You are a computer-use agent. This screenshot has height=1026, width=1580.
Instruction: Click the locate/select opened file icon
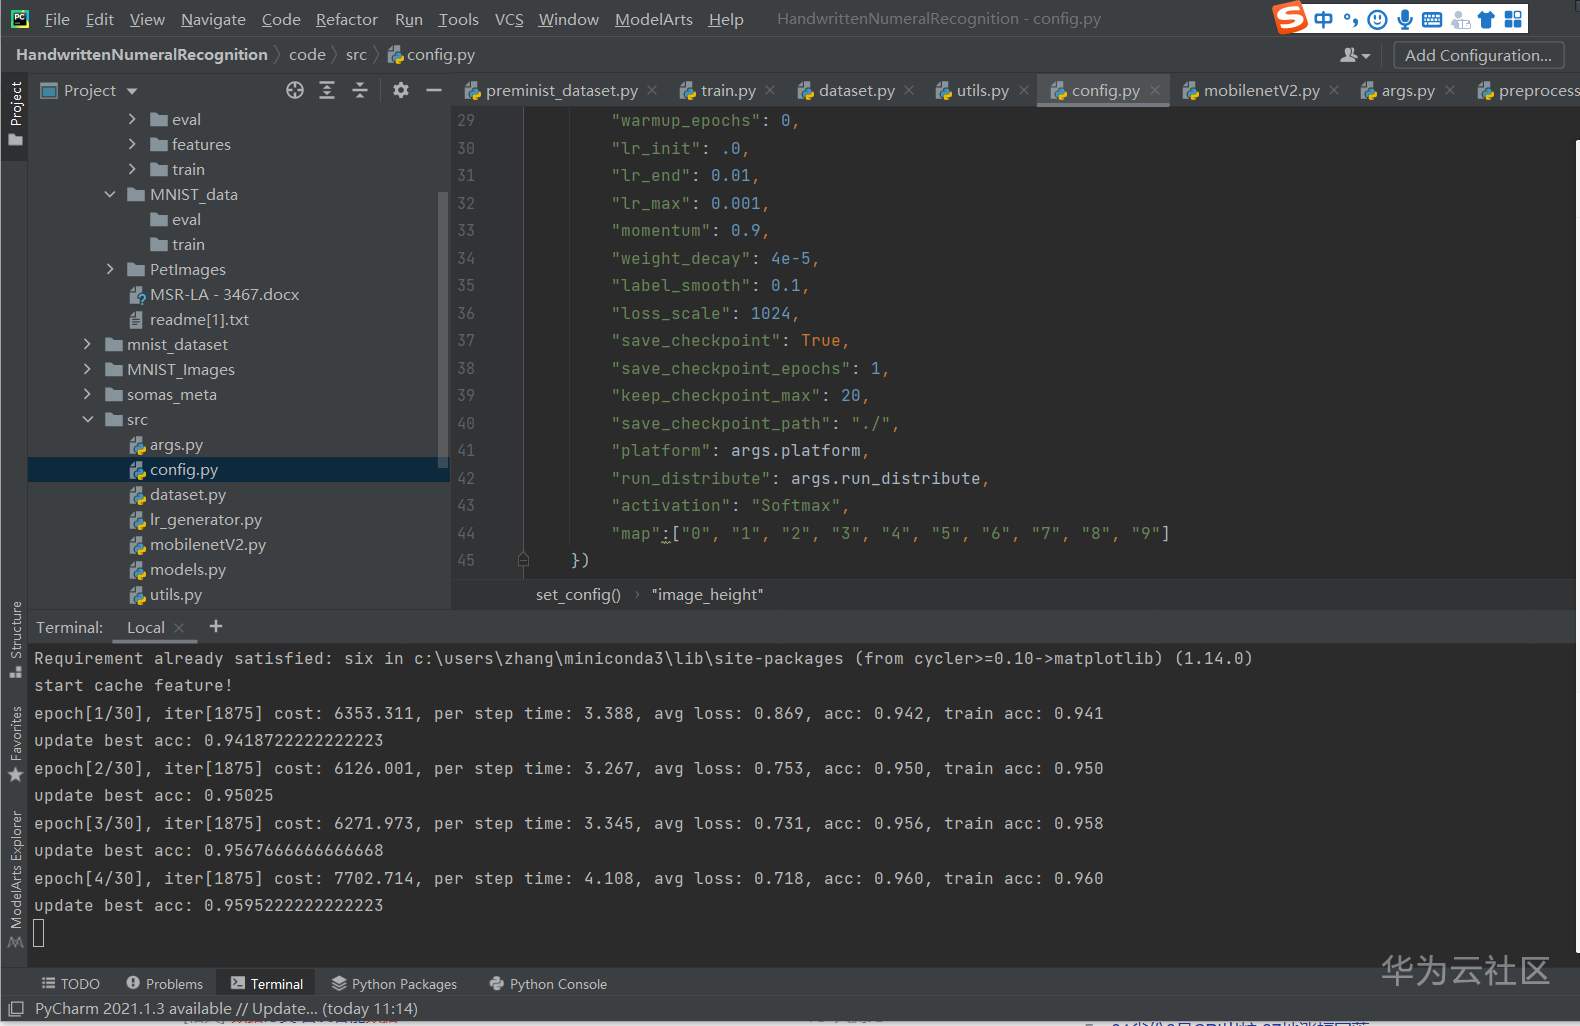294,91
